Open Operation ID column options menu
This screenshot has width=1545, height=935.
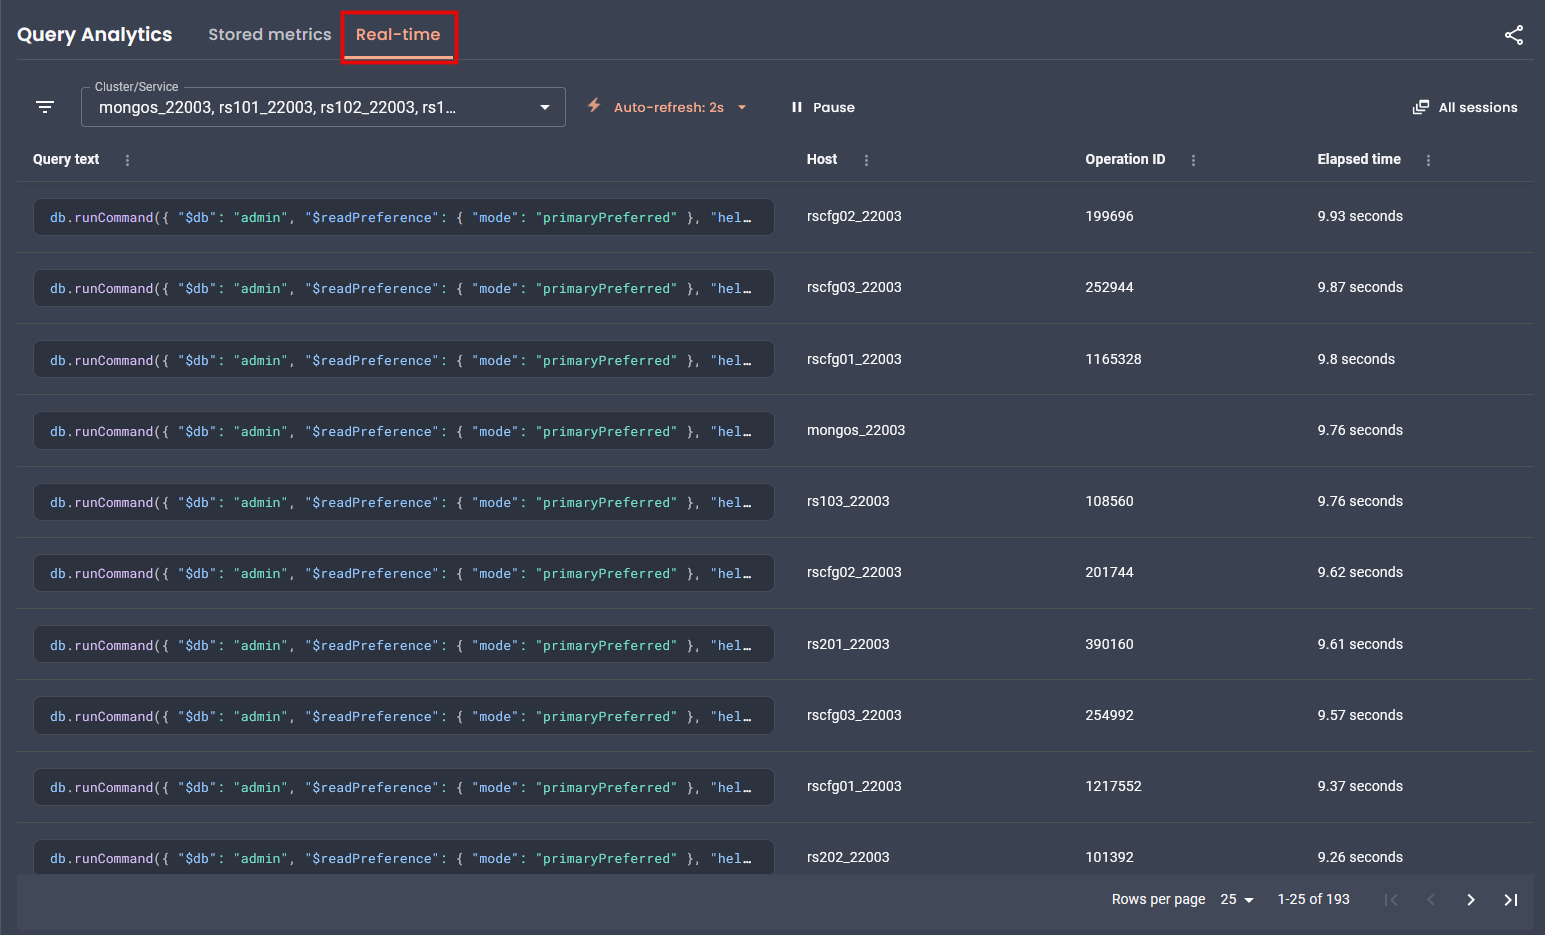[x=1193, y=160]
